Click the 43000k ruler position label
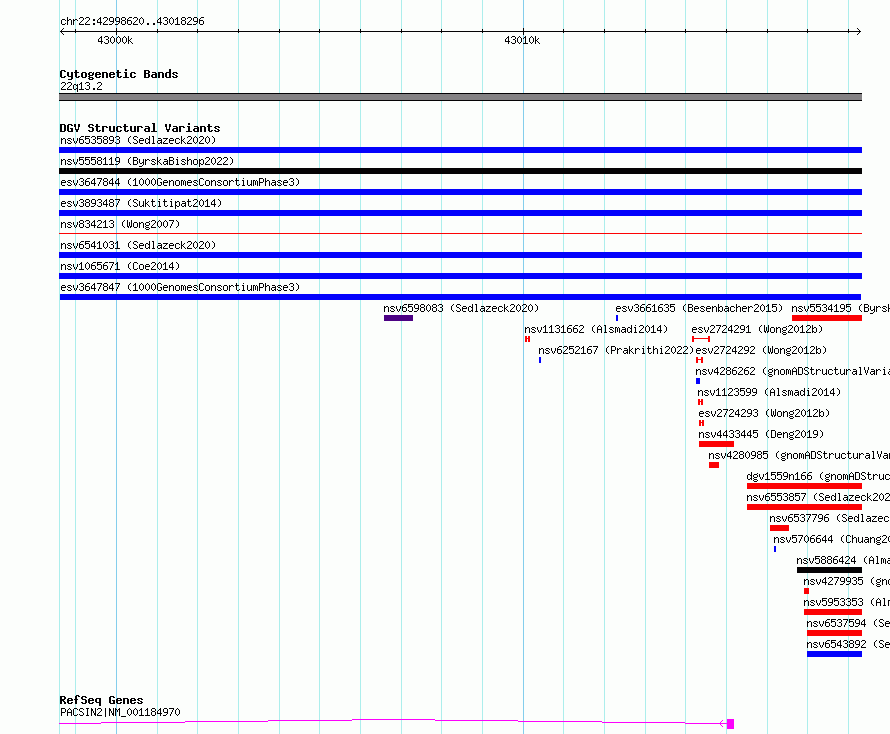The height and width of the screenshot is (734, 890). (115, 41)
